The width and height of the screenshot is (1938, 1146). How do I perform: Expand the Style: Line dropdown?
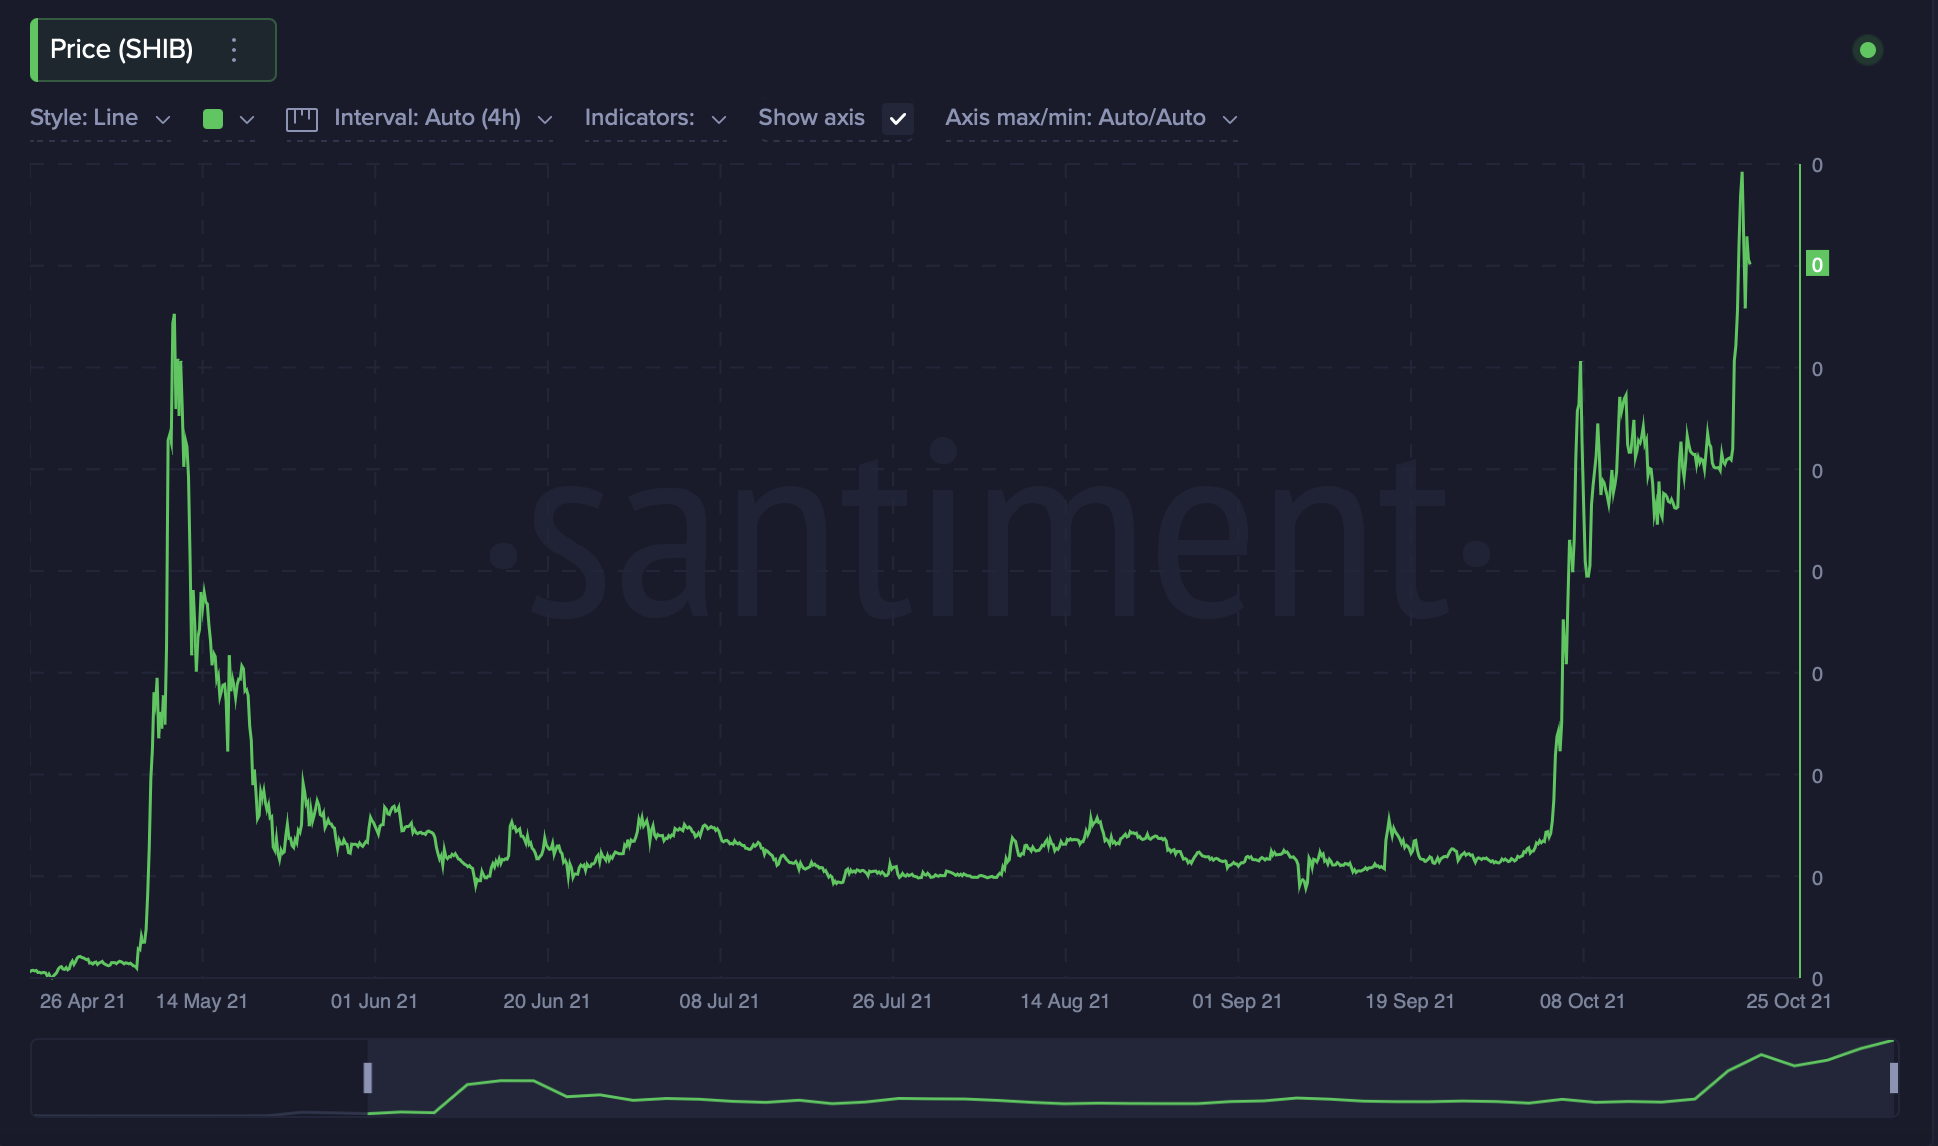click(99, 118)
